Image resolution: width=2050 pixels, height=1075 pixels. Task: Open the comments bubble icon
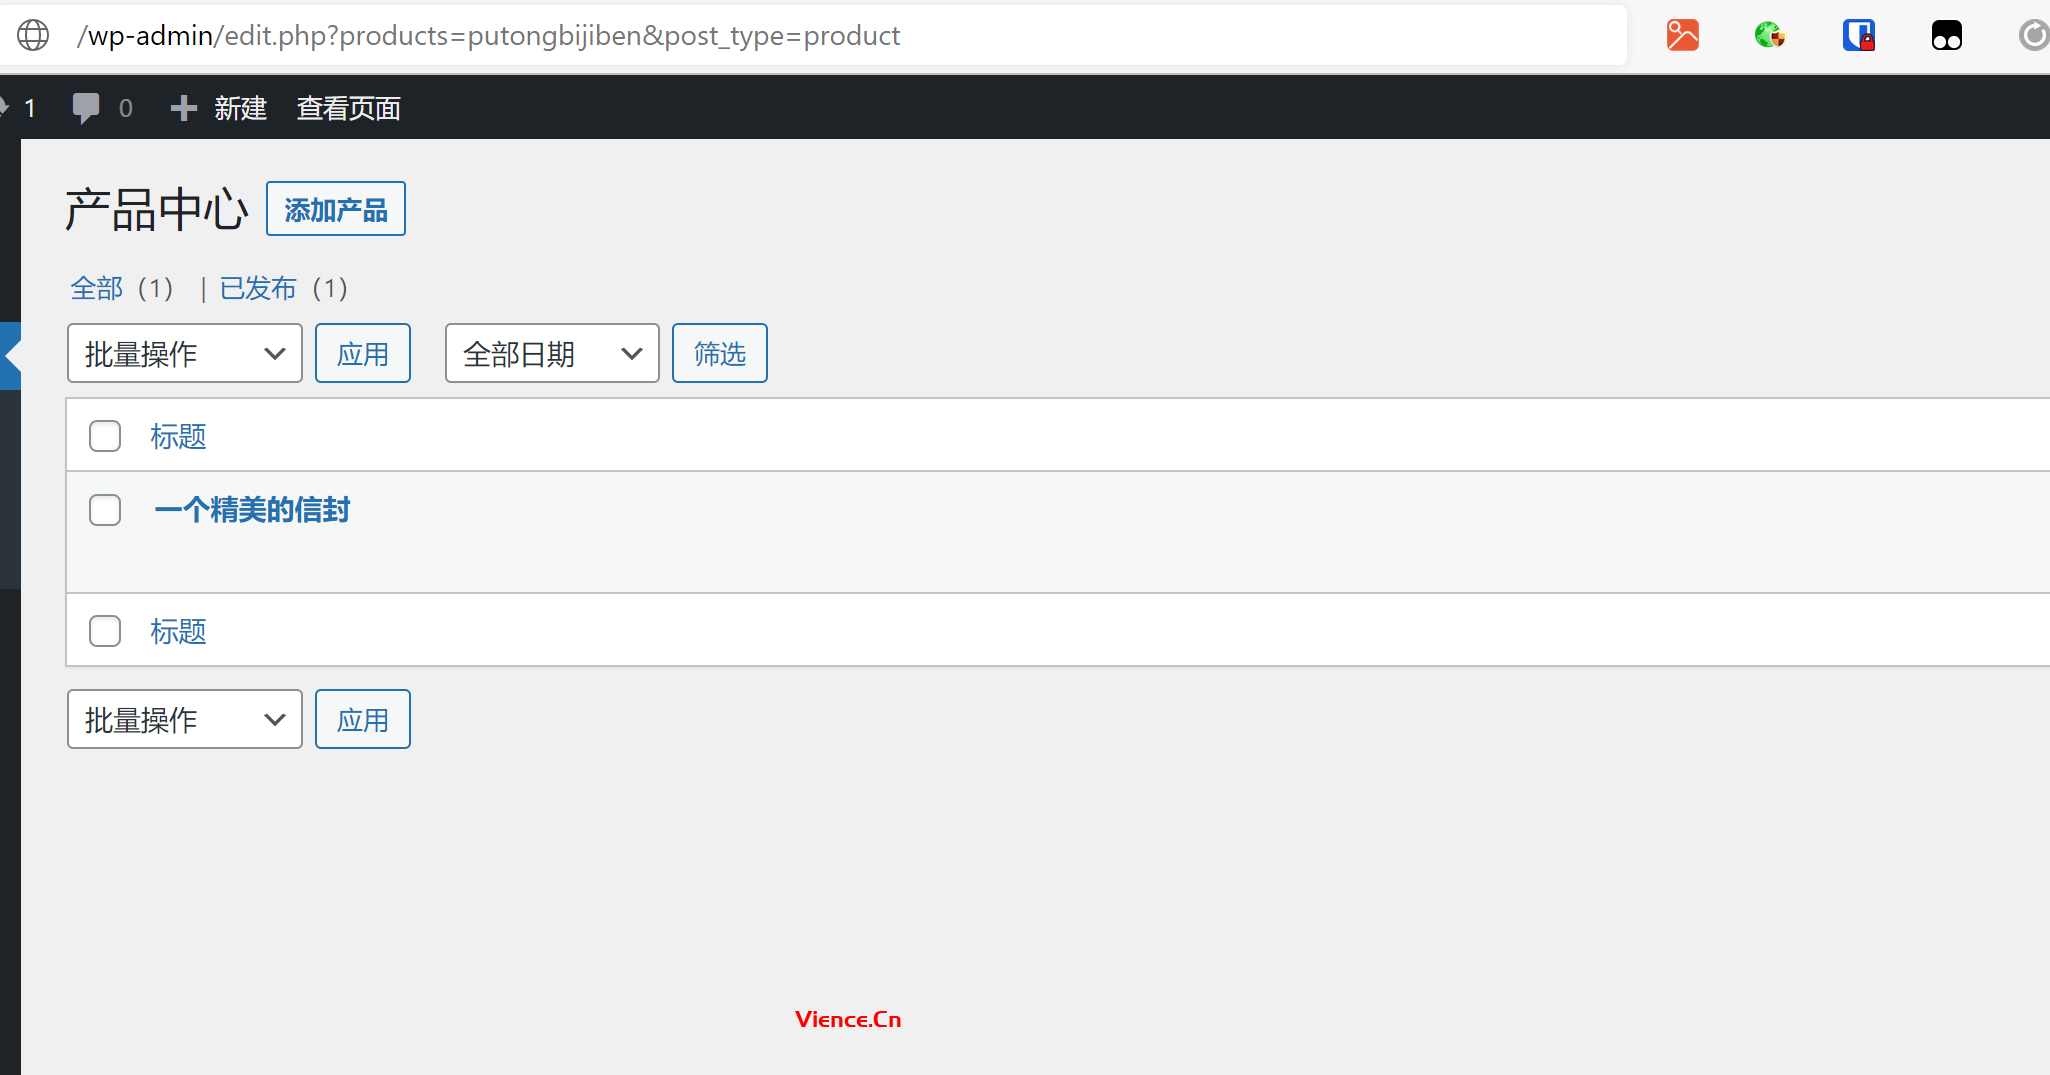86,108
